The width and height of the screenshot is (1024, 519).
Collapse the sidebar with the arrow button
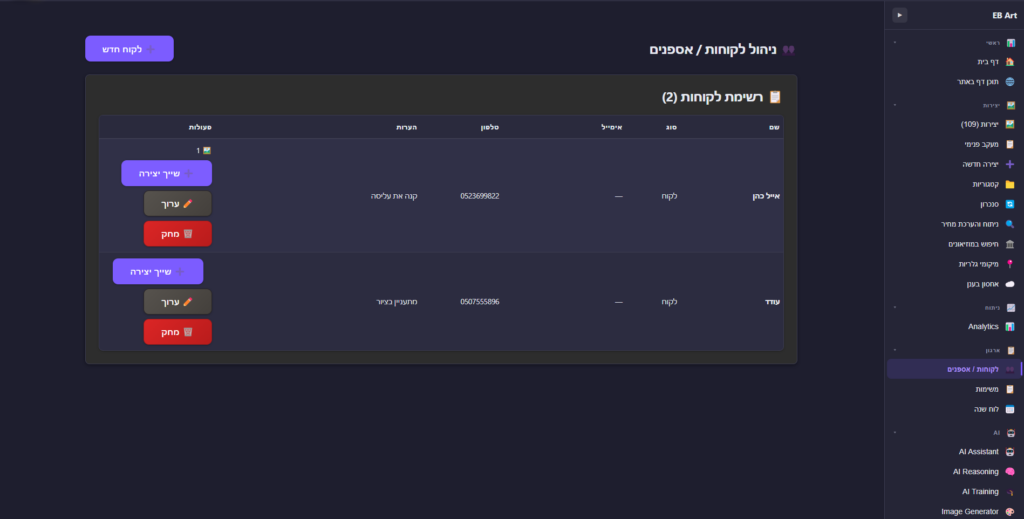pos(900,15)
